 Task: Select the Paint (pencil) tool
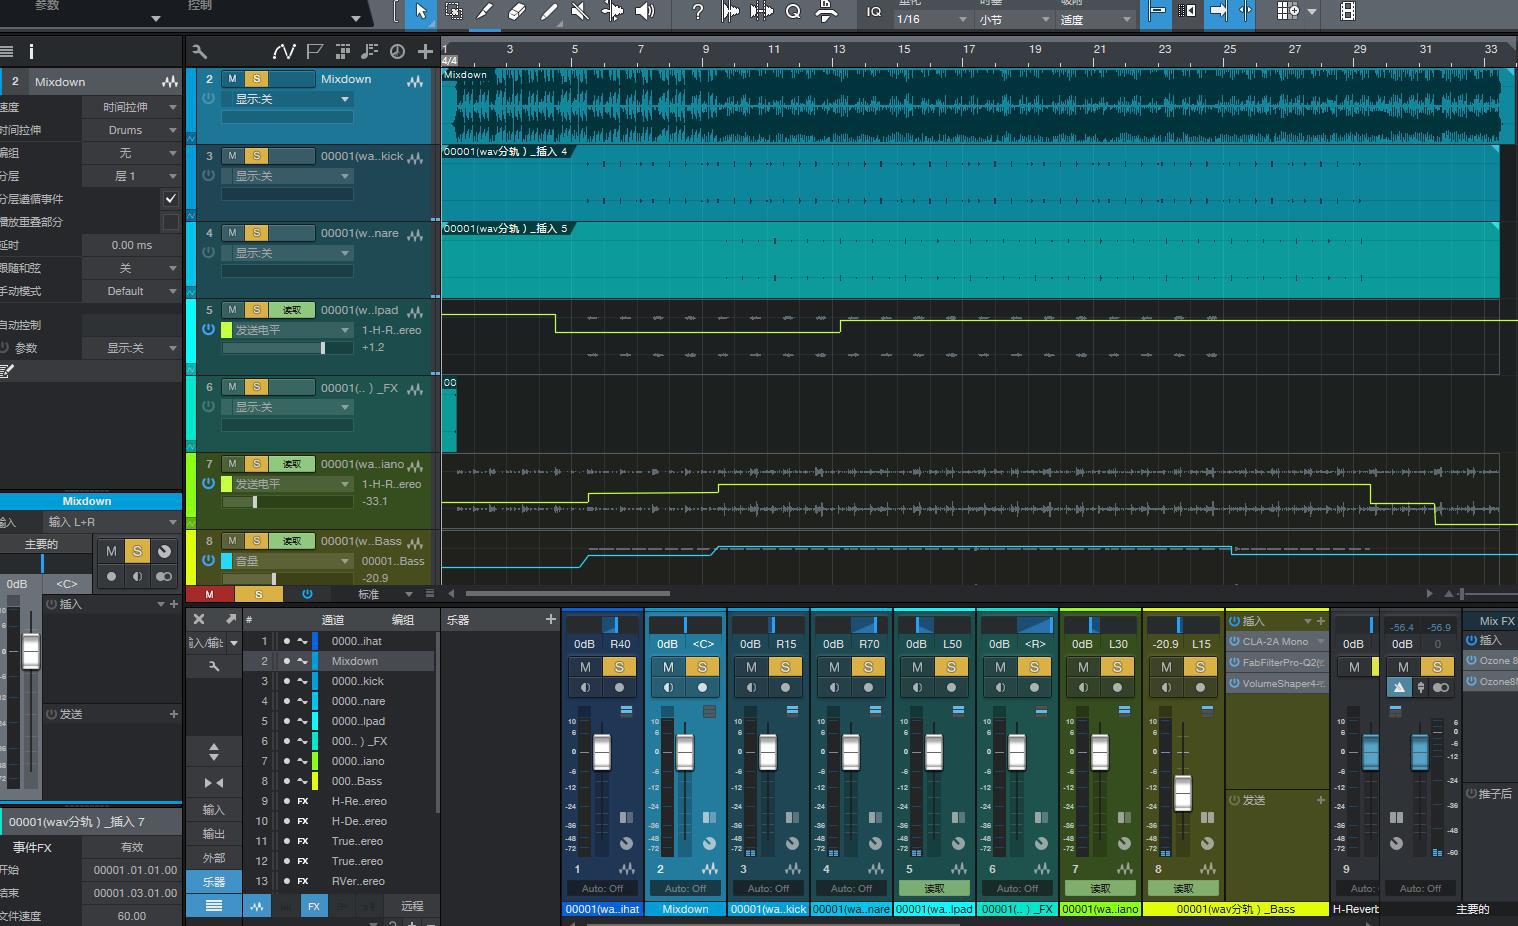pos(549,11)
